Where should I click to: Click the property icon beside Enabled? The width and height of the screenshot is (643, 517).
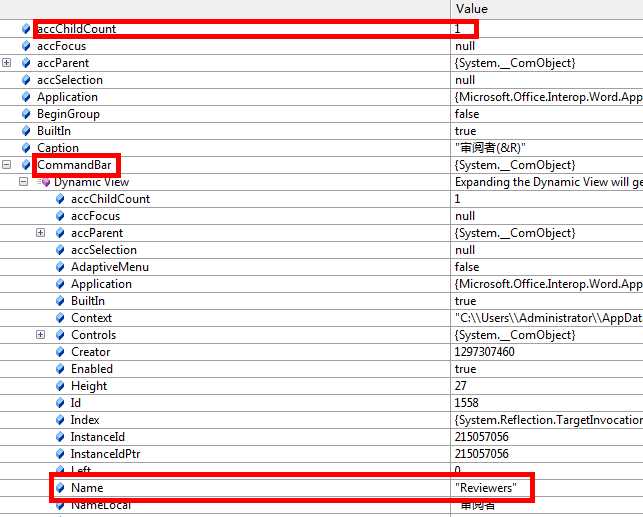(60, 369)
